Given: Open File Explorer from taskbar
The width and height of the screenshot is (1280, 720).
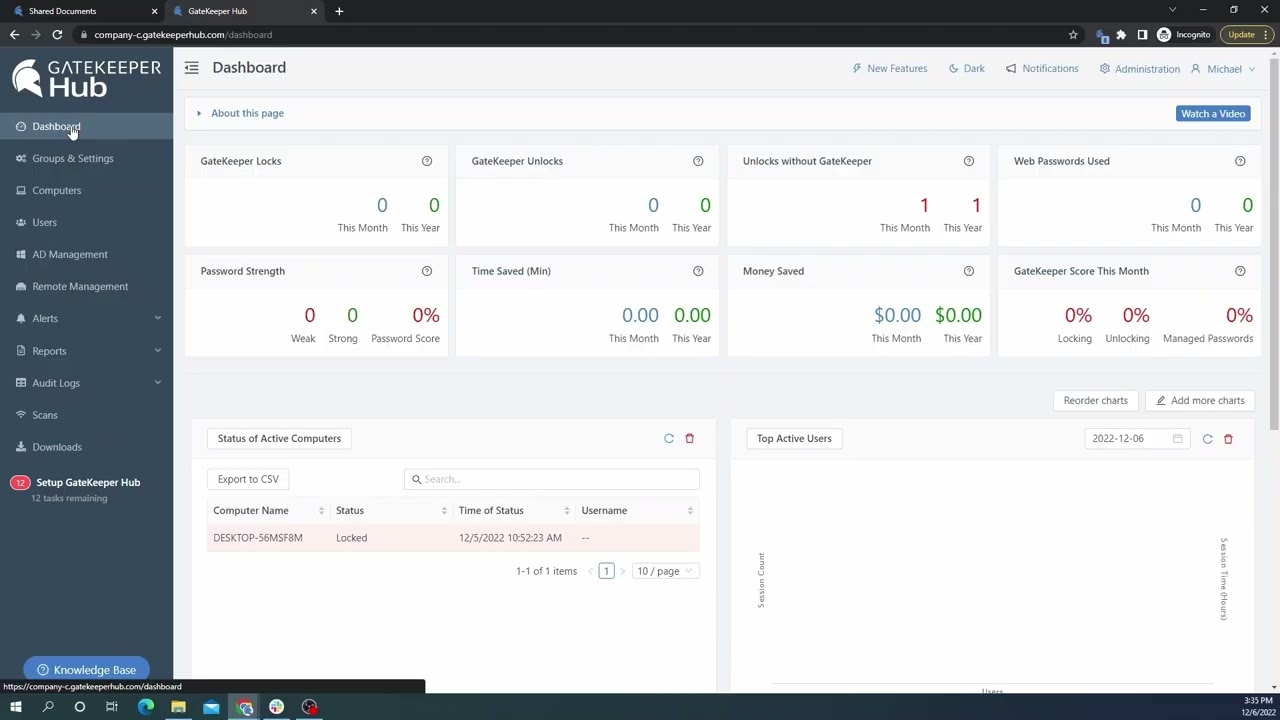Looking at the screenshot, I should click(178, 707).
